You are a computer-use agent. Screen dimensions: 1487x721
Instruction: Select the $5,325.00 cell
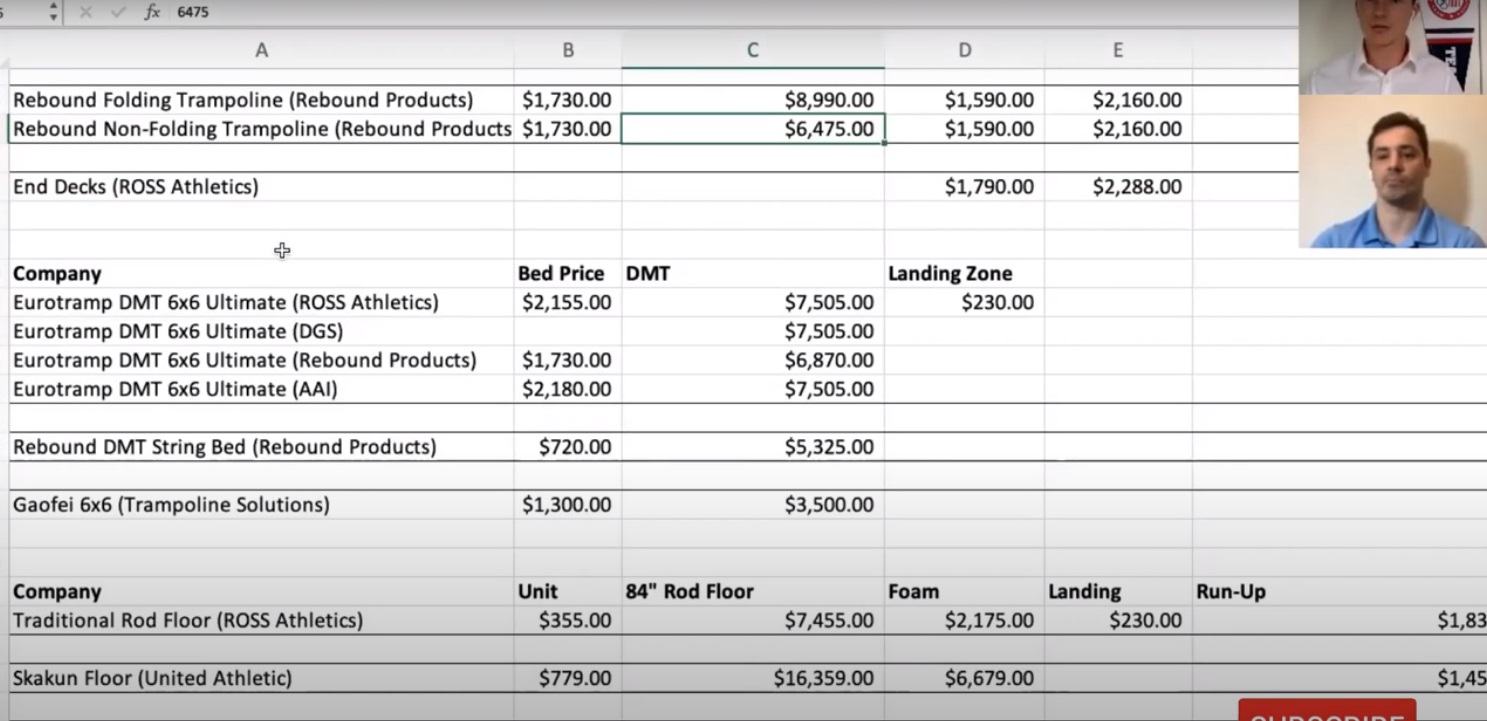coord(753,447)
